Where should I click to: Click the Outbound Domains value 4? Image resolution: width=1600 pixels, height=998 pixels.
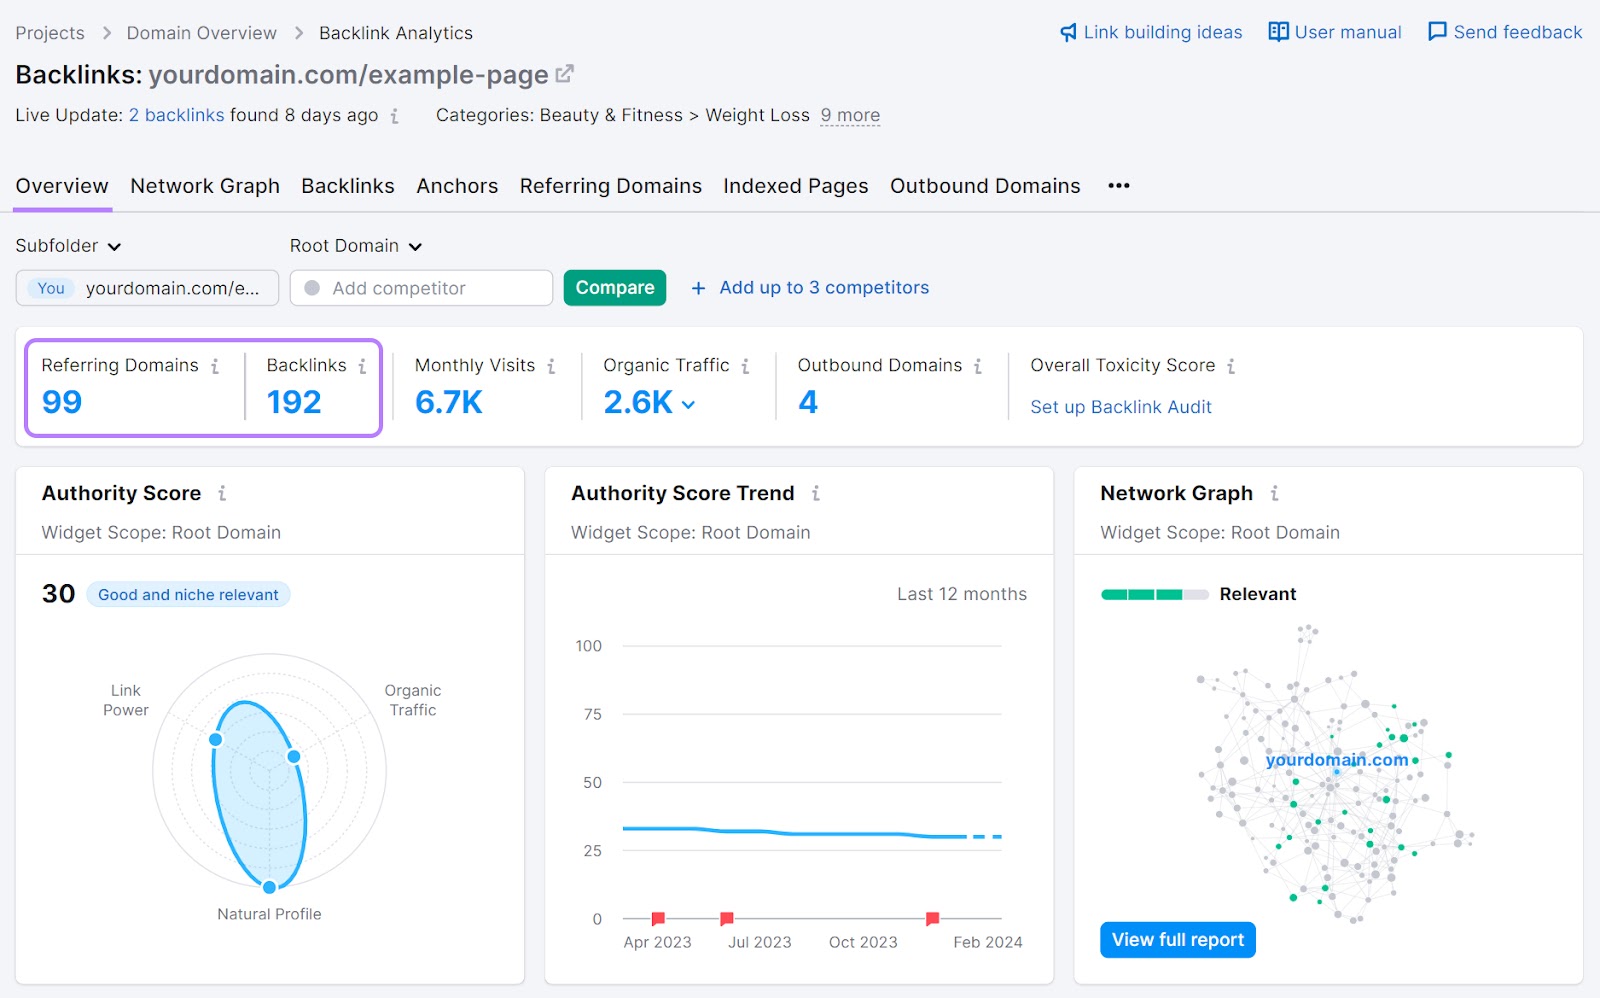808,402
